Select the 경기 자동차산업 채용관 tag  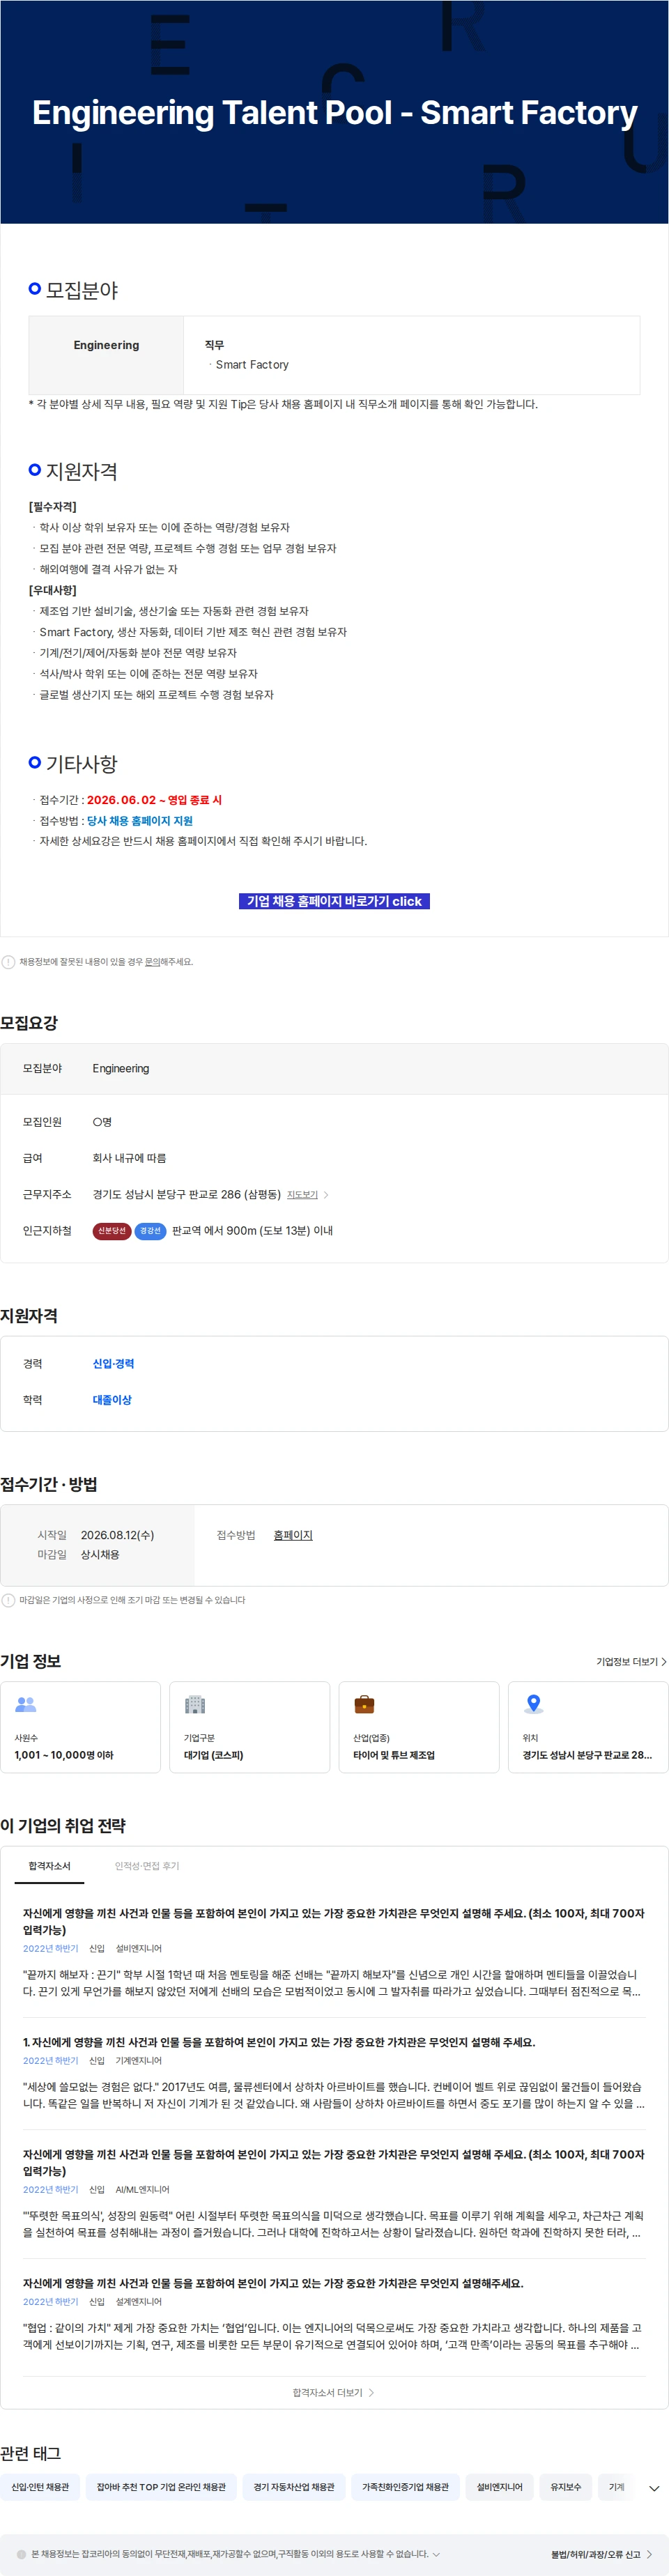click(x=294, y=2487)
